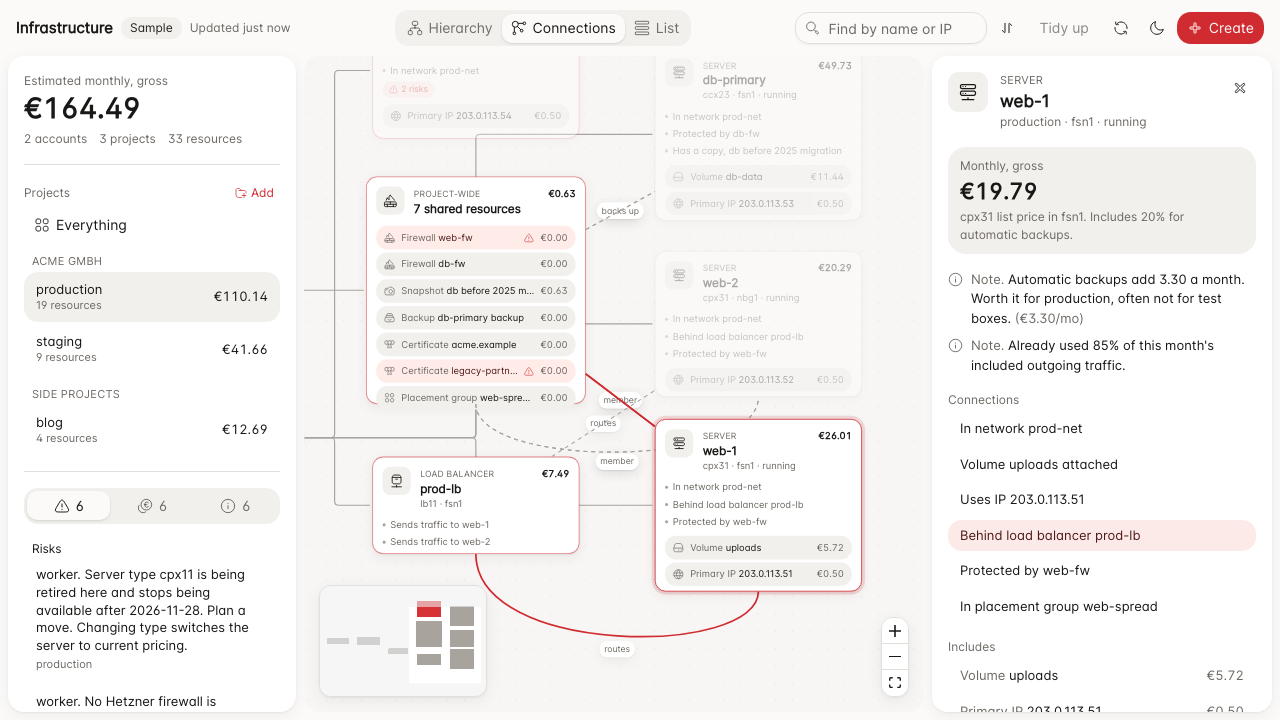Open In placement group web-spread connection
Image resolution: width=1280 pixels, height=720 pixels.
pos(1102,607)
